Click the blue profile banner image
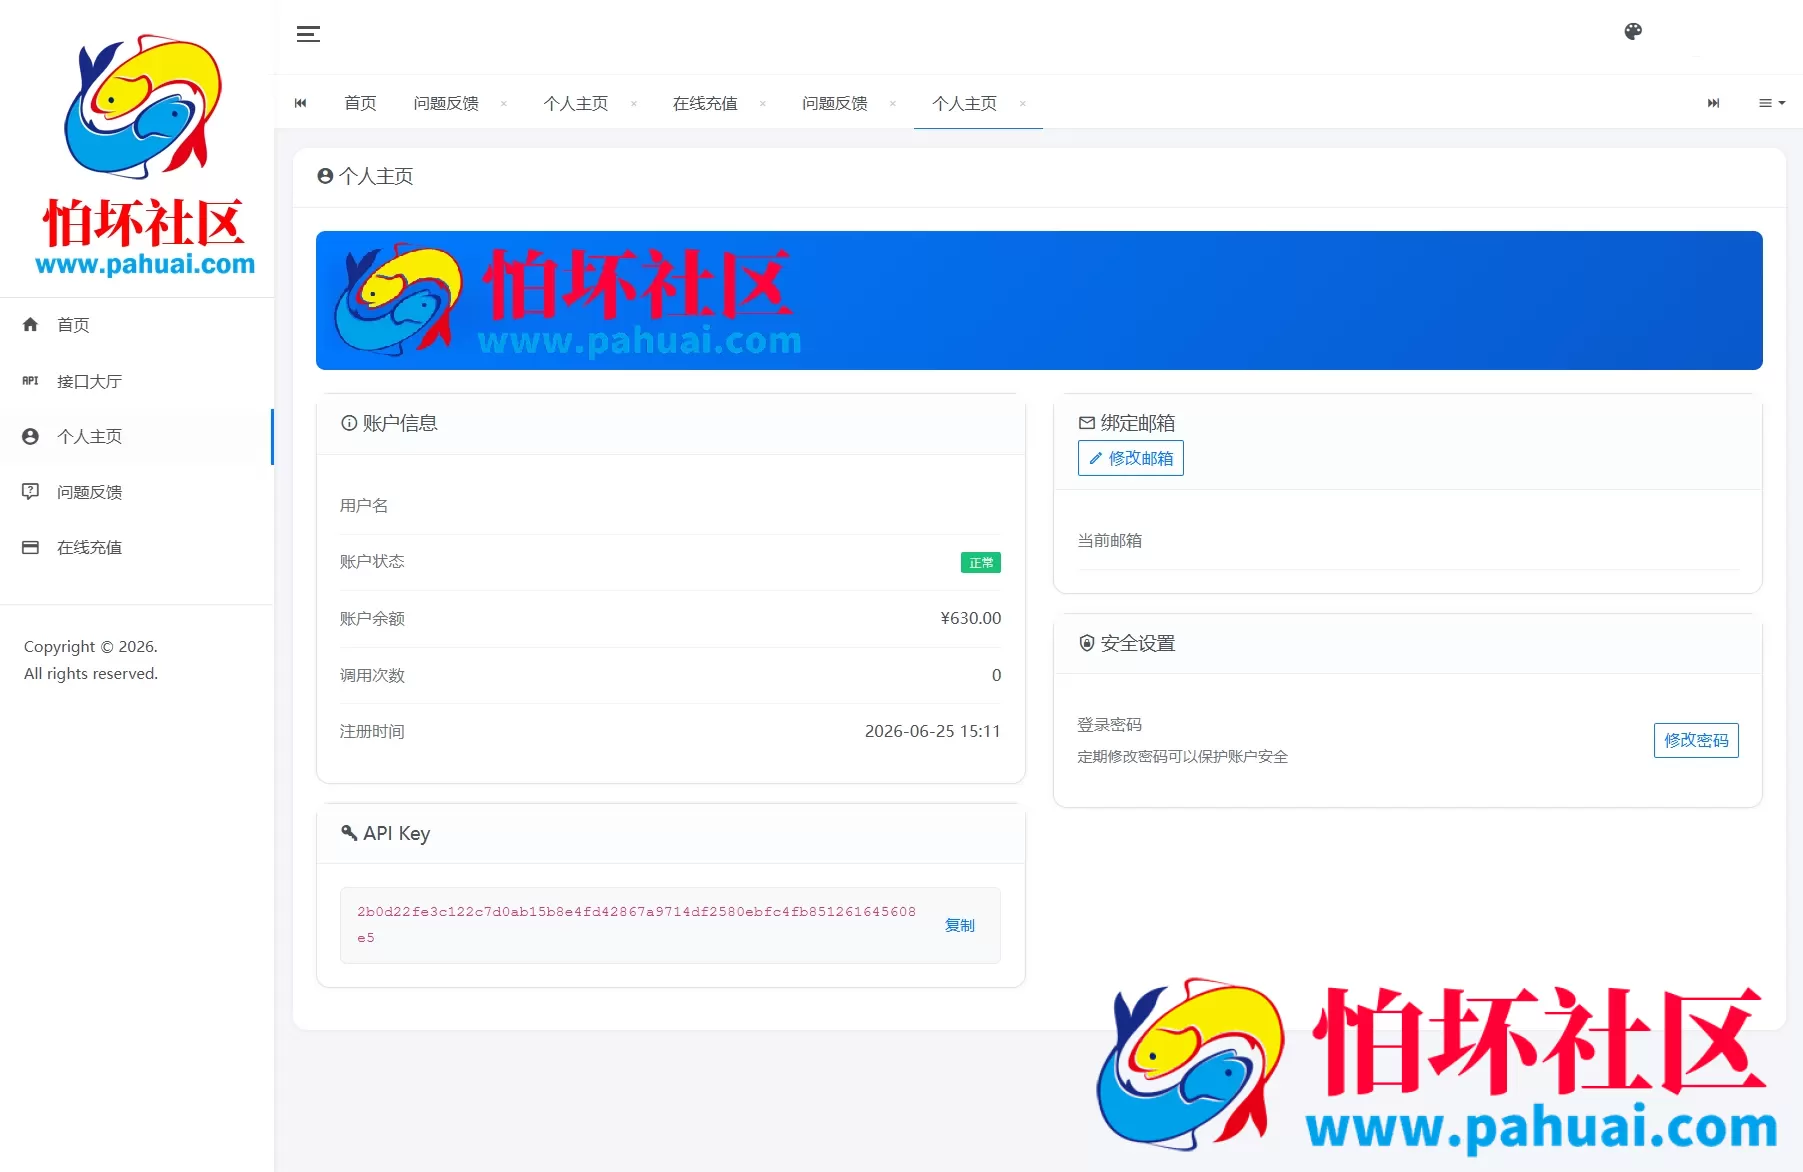The width and height of the screenshot is (1803, 1172). tap(1039, 300)
